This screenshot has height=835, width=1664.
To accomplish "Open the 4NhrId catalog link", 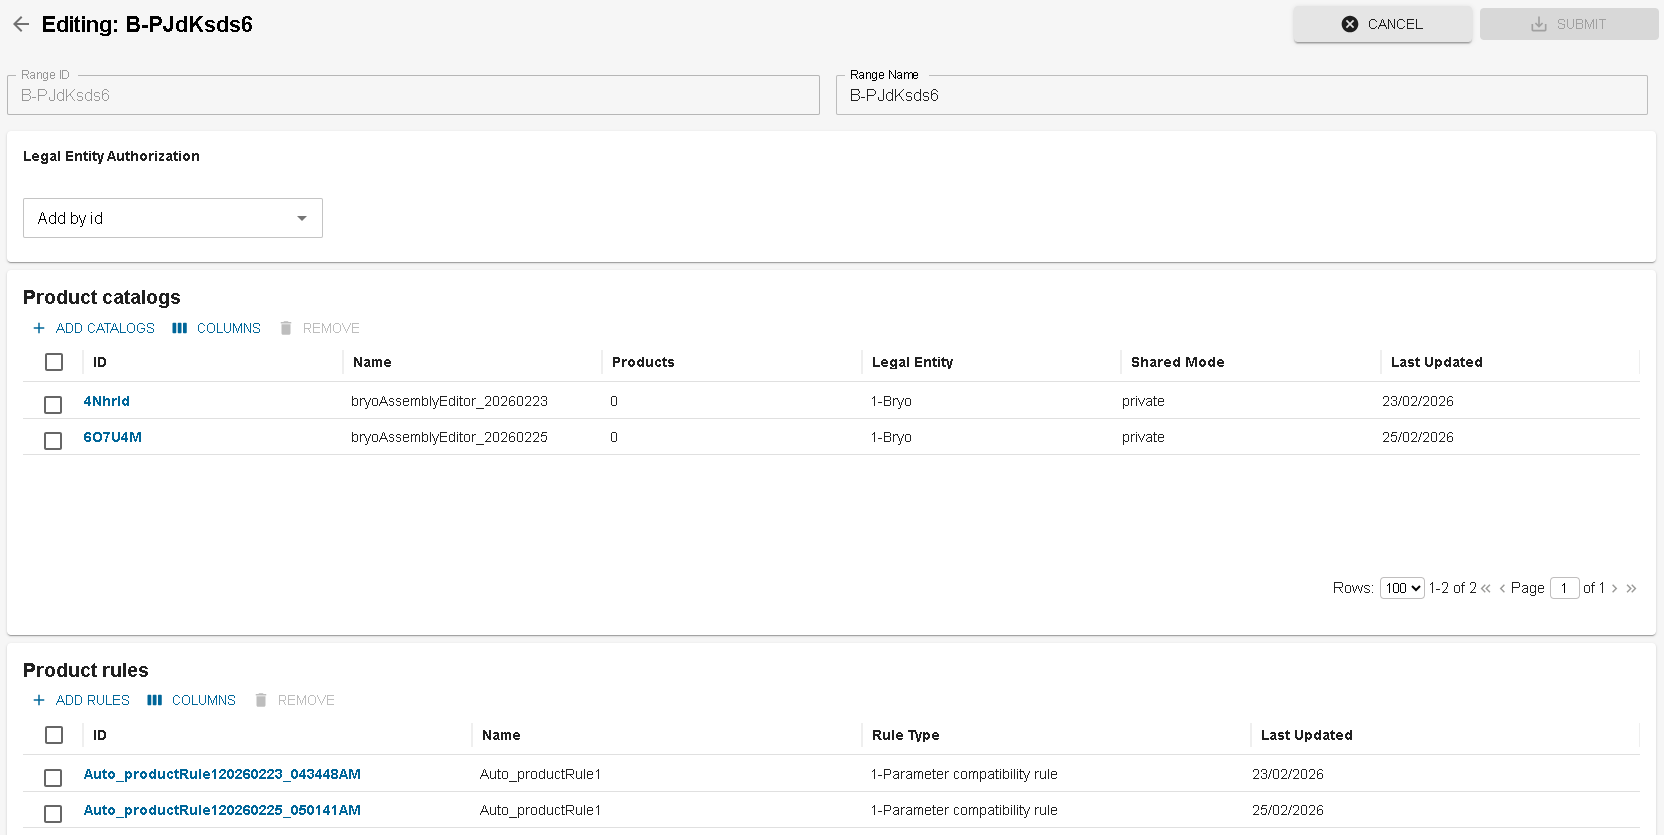I will 106,401.
